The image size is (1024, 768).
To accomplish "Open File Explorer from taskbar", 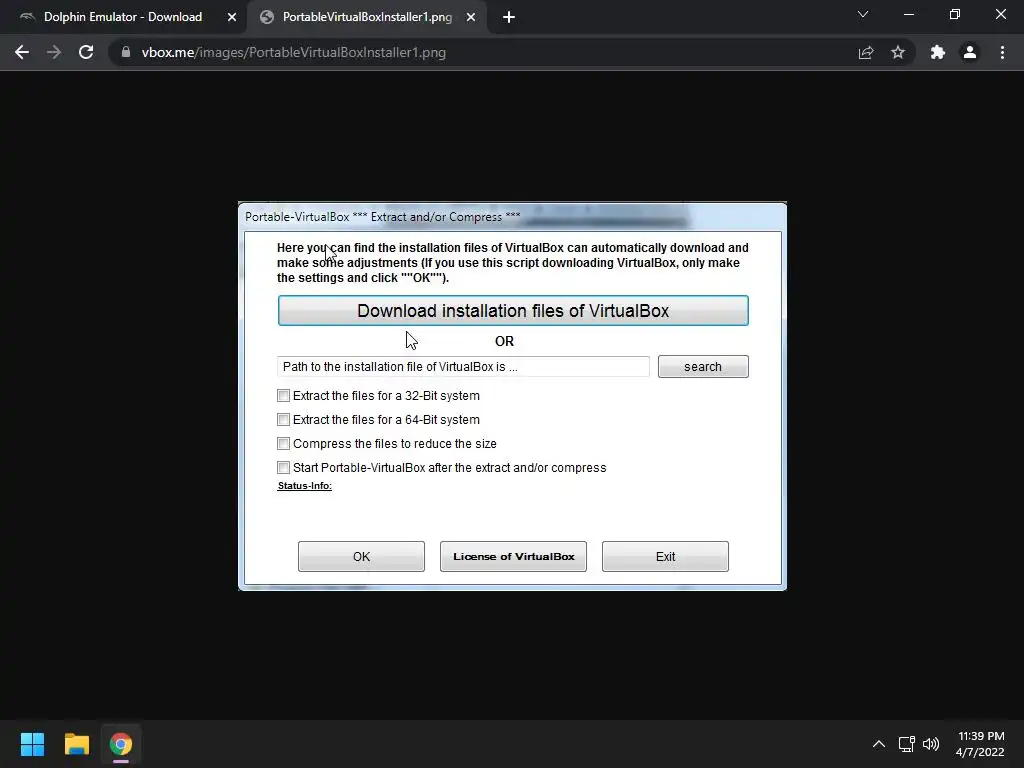I will coord(76,744).
